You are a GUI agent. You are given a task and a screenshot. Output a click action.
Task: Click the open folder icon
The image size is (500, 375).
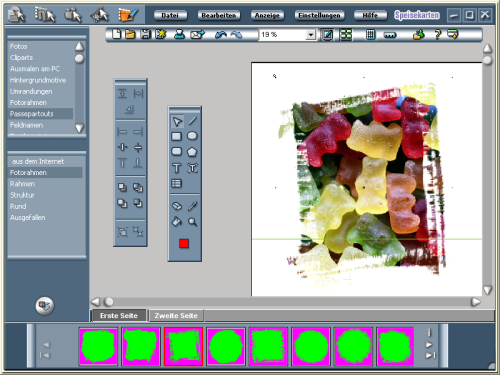pyautogui.click(x=130, y=34)
